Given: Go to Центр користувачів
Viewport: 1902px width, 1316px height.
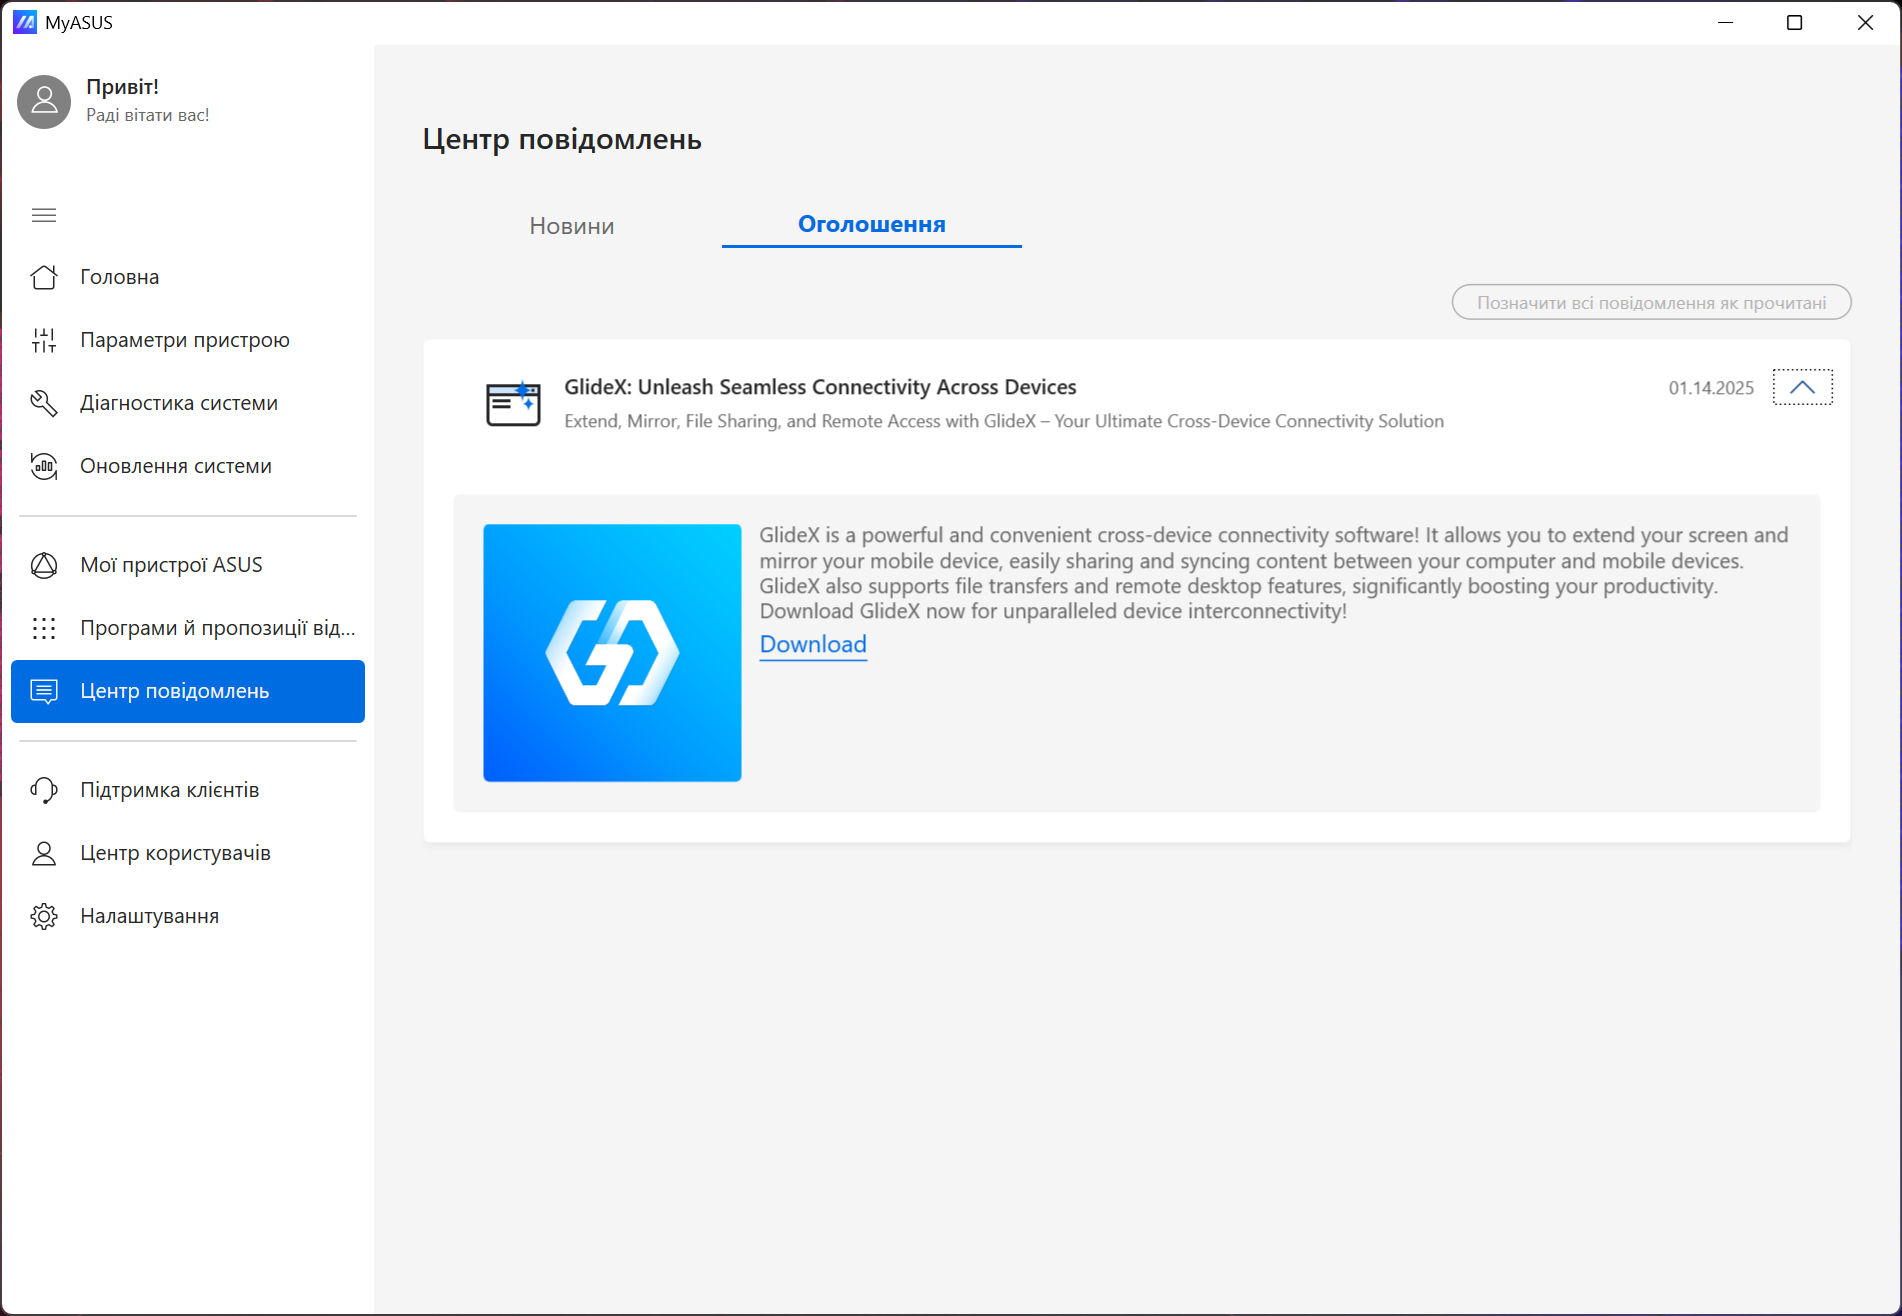Looking at the screenshot, I should [188, 853].
